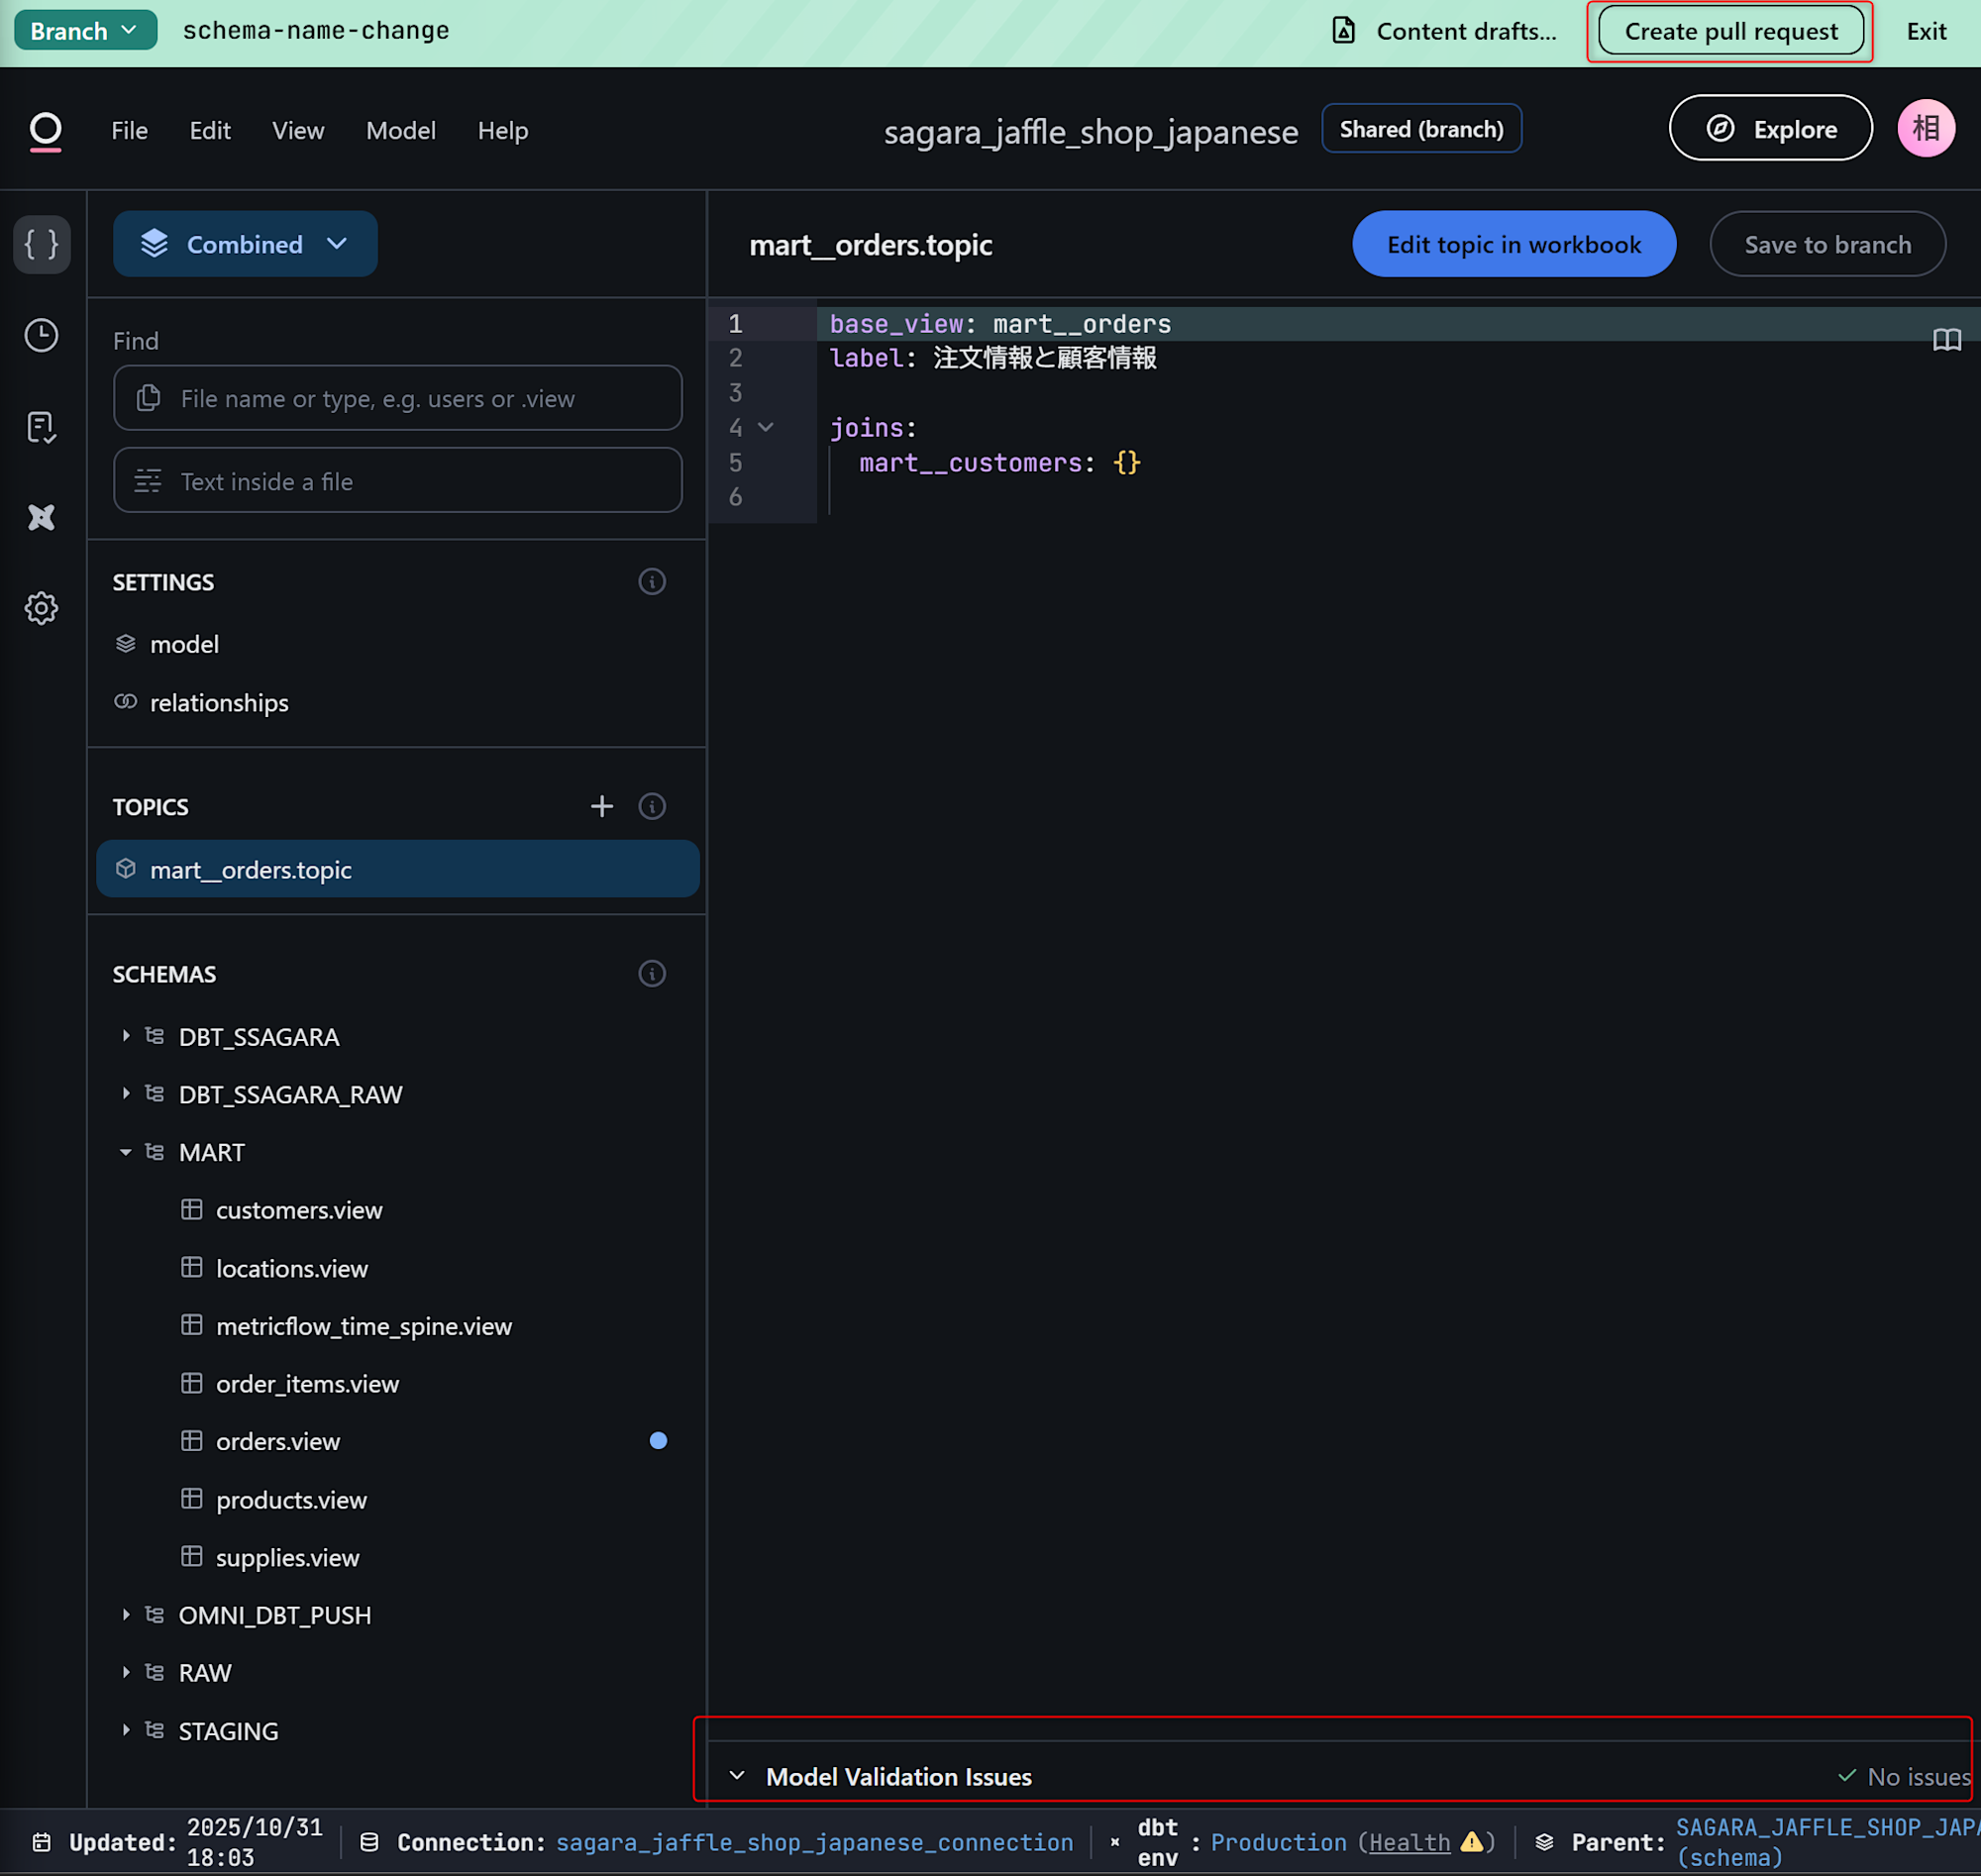1981x1876 pixels.
Task: Click the dbt integration icon in sidebar
Action: [41, 517]
